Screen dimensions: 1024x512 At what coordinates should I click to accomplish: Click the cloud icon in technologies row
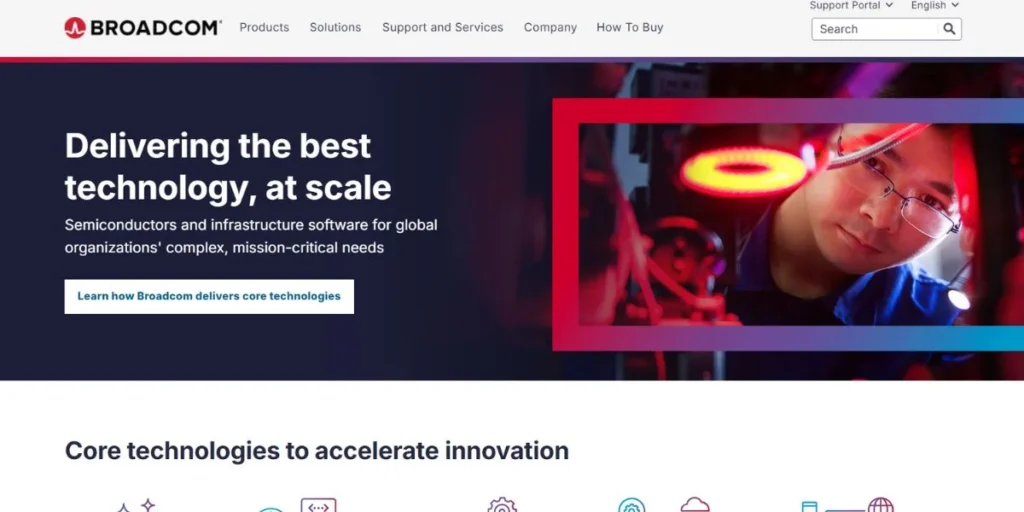click(x=694, y=505)
